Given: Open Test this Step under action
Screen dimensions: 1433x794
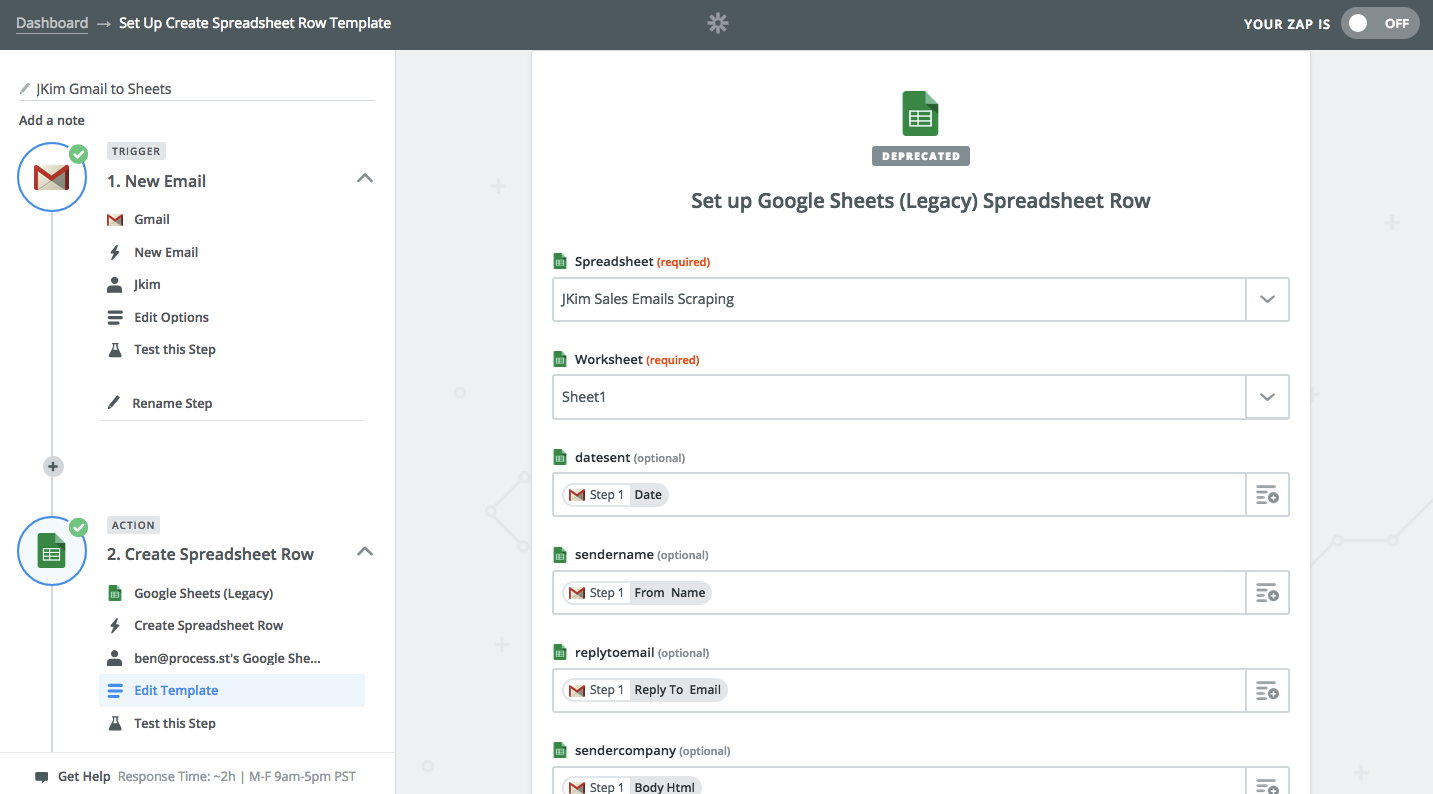Looking at the screenshot, I should [174, 723].
